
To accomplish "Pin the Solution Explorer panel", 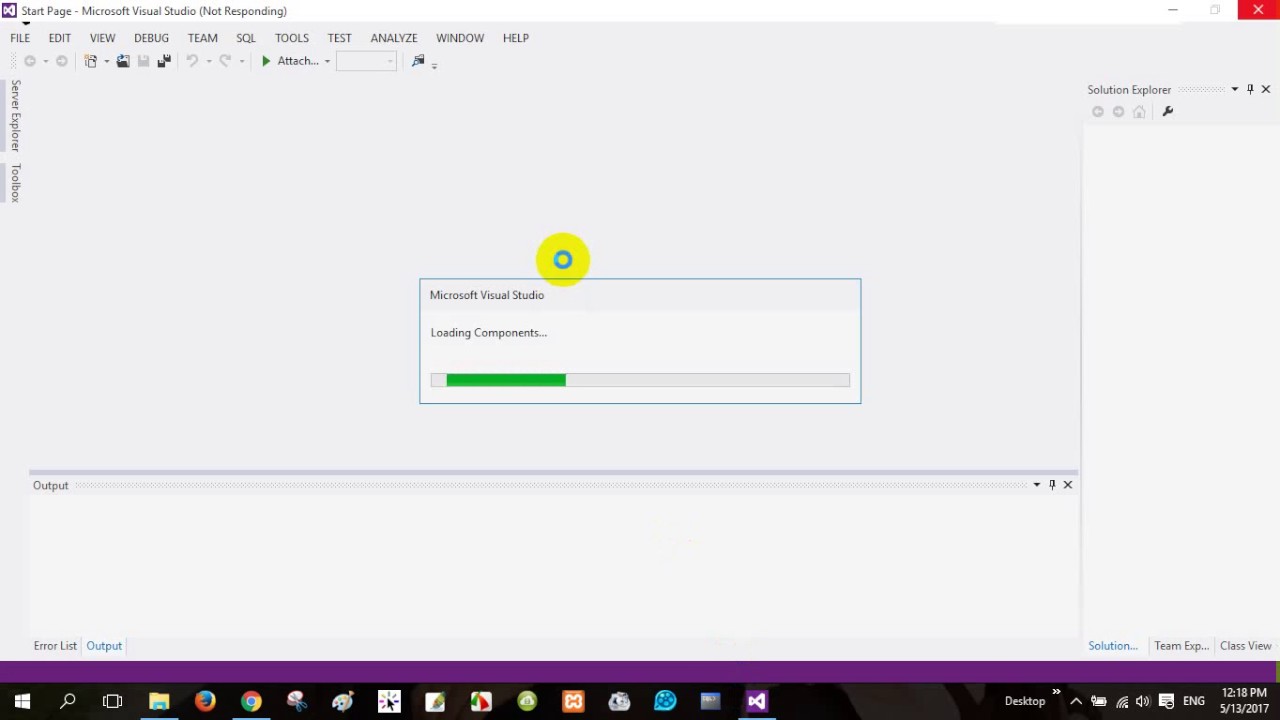I will 1250,89.
